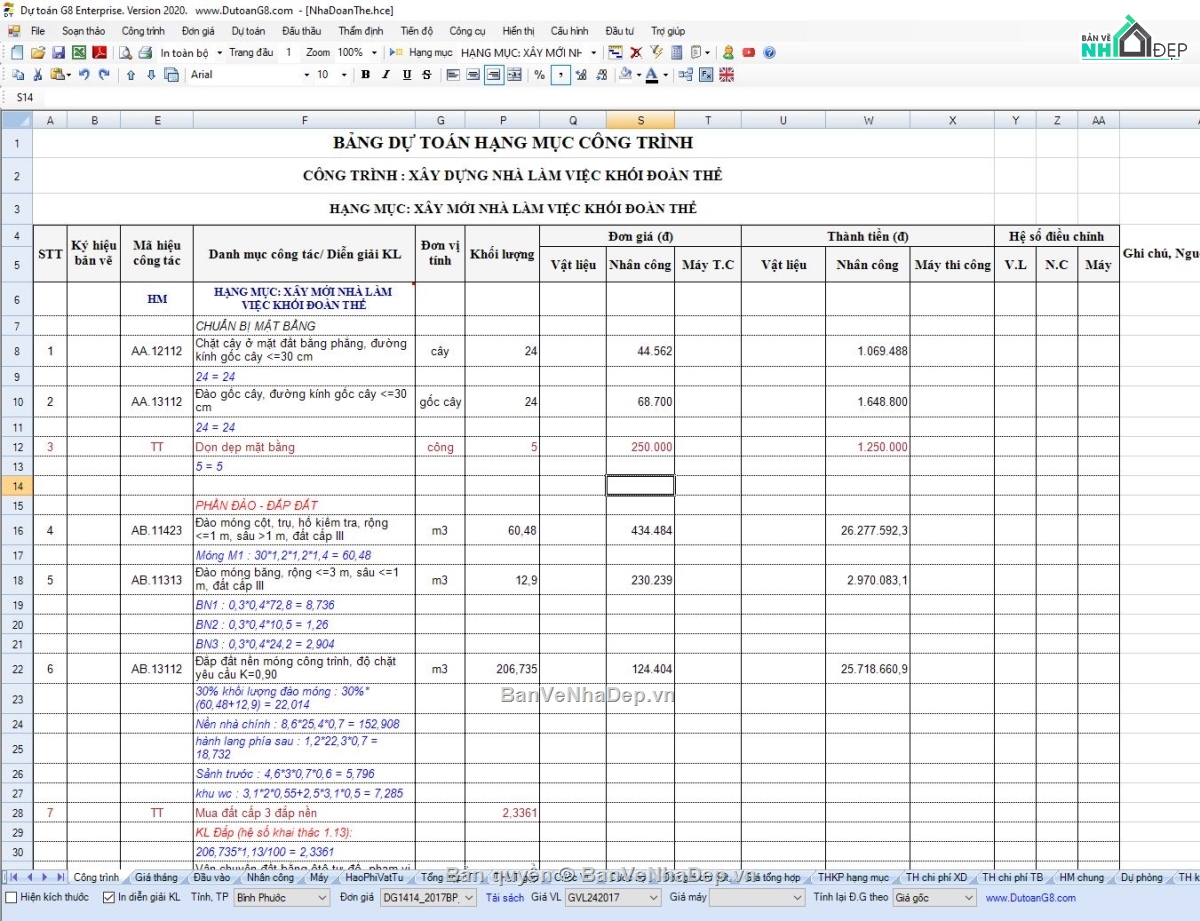Image resolution: width=1200 pixels, height=921 pixels.
Task: Uncheck the 'In diễn giải KL' checkbox
Action: tap(109, 897)
